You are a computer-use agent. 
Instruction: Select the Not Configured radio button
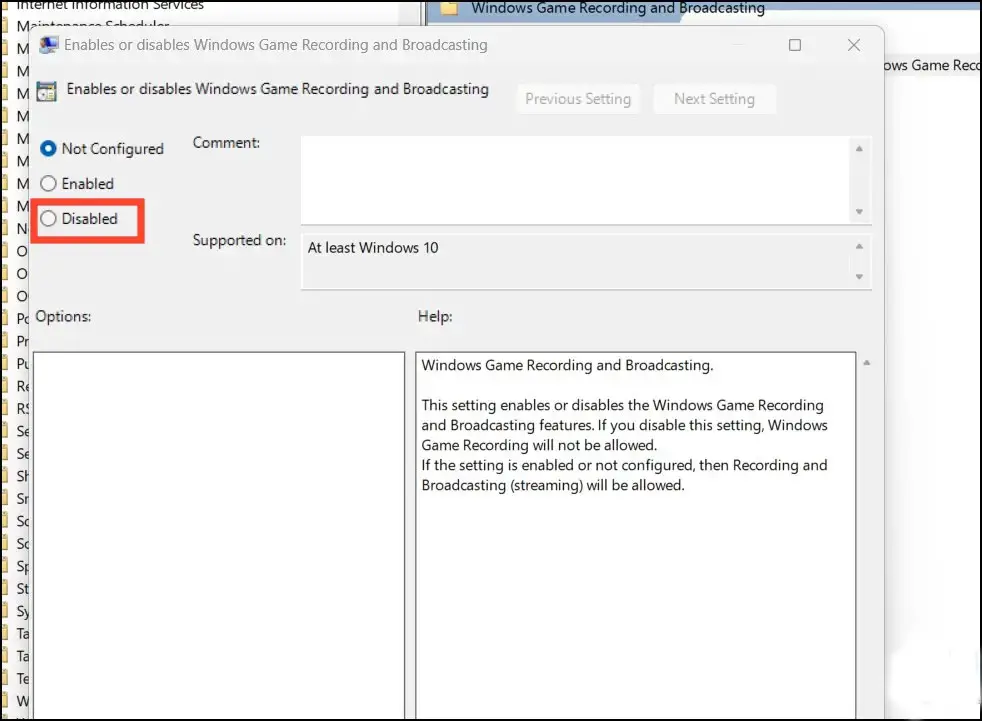pos(48,149)
